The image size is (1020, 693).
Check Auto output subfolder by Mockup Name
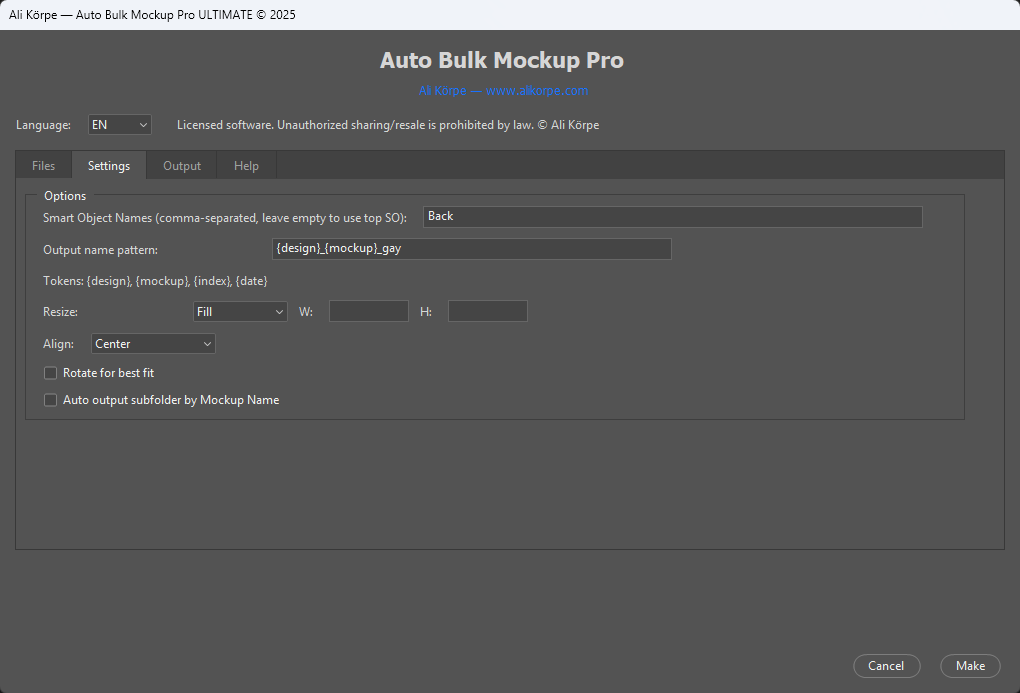click(x=50, y=400)
